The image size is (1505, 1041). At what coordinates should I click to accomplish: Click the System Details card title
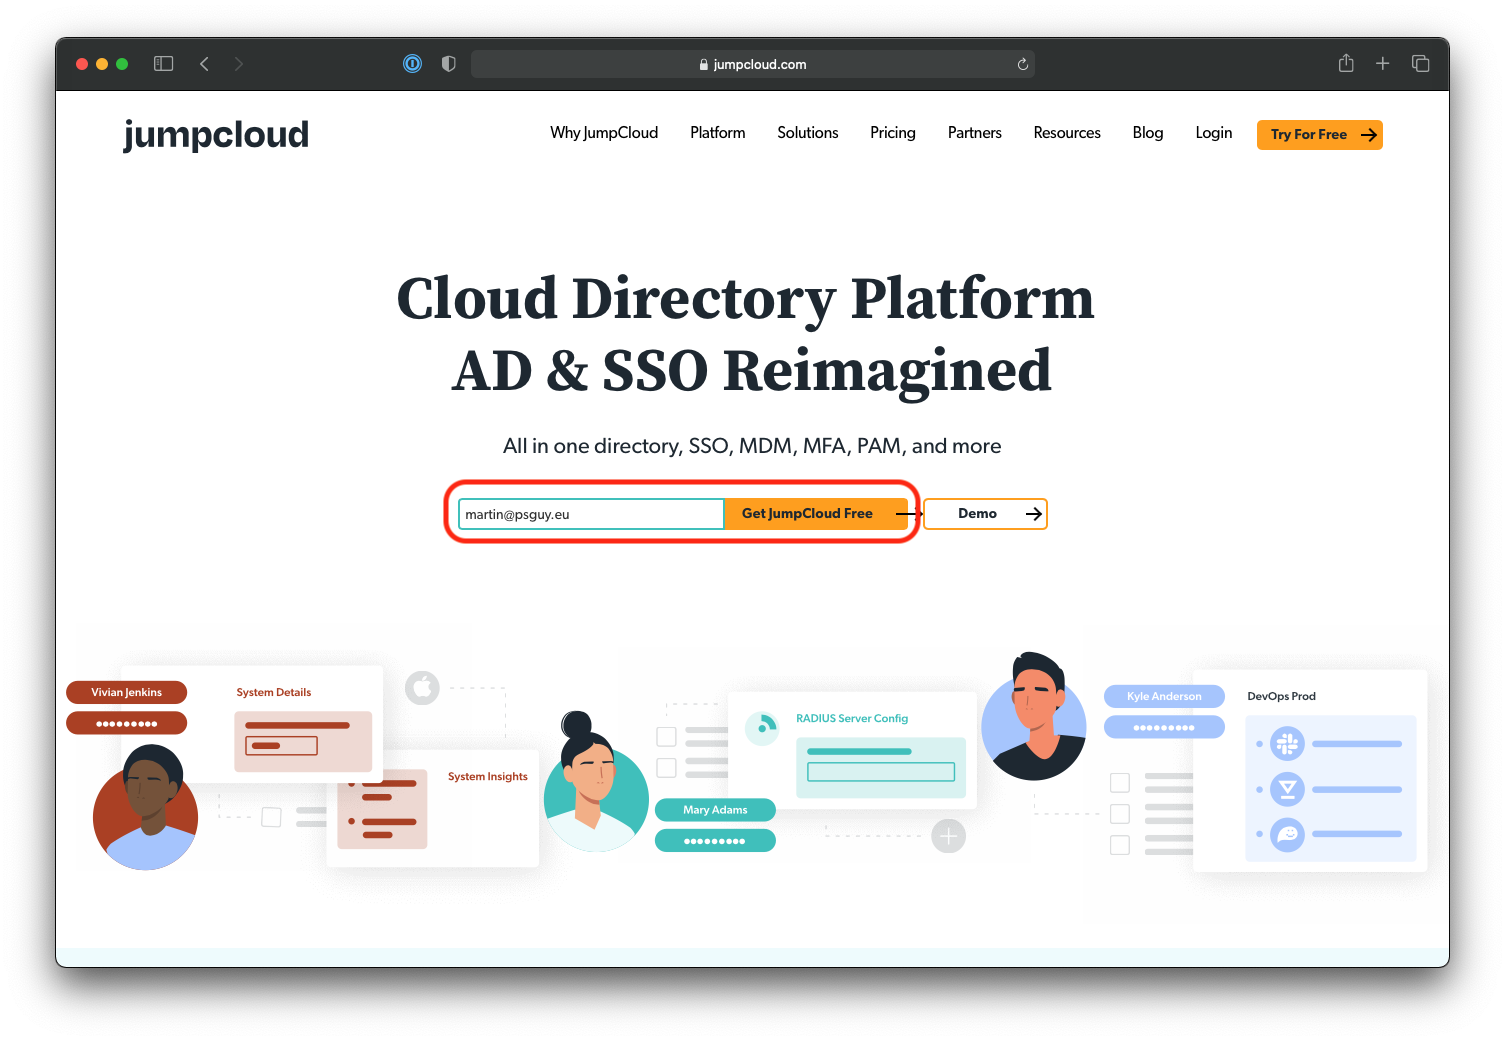pyautogui.click(x=274, y=692)
